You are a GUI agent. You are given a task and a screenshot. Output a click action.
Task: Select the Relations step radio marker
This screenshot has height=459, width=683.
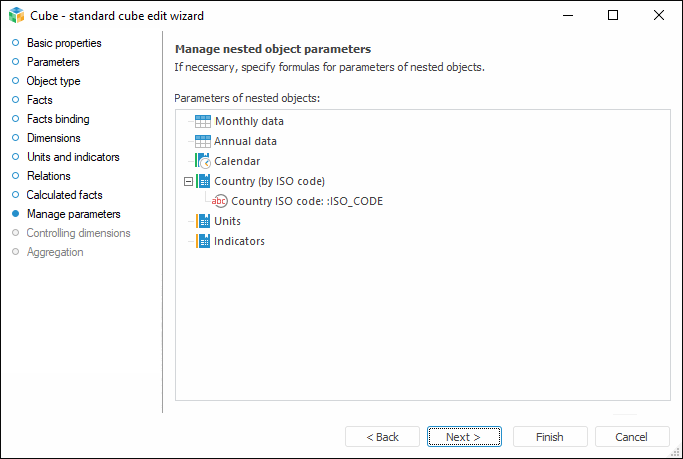tap(15, 176)
